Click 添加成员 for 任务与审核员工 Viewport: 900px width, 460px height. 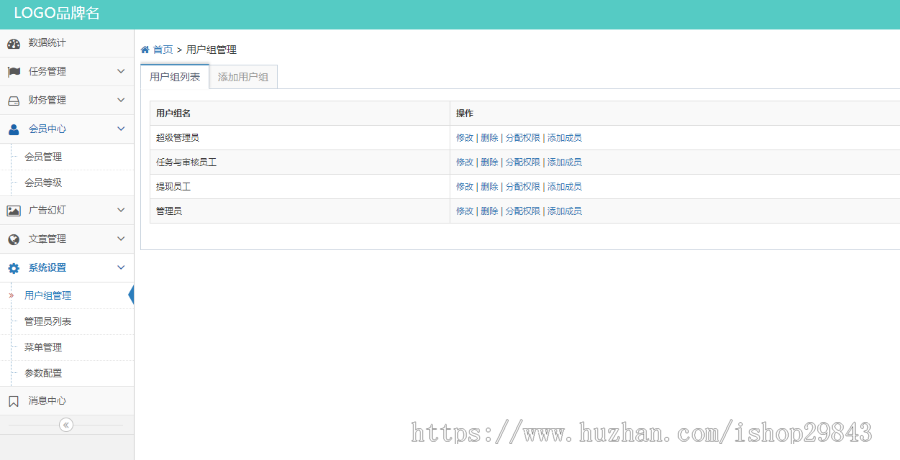tap(564, 163)
